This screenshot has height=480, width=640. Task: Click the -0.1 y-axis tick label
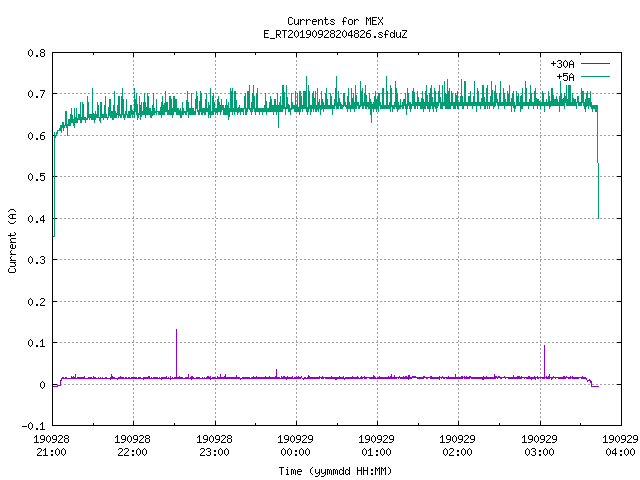tap(33, 426)
